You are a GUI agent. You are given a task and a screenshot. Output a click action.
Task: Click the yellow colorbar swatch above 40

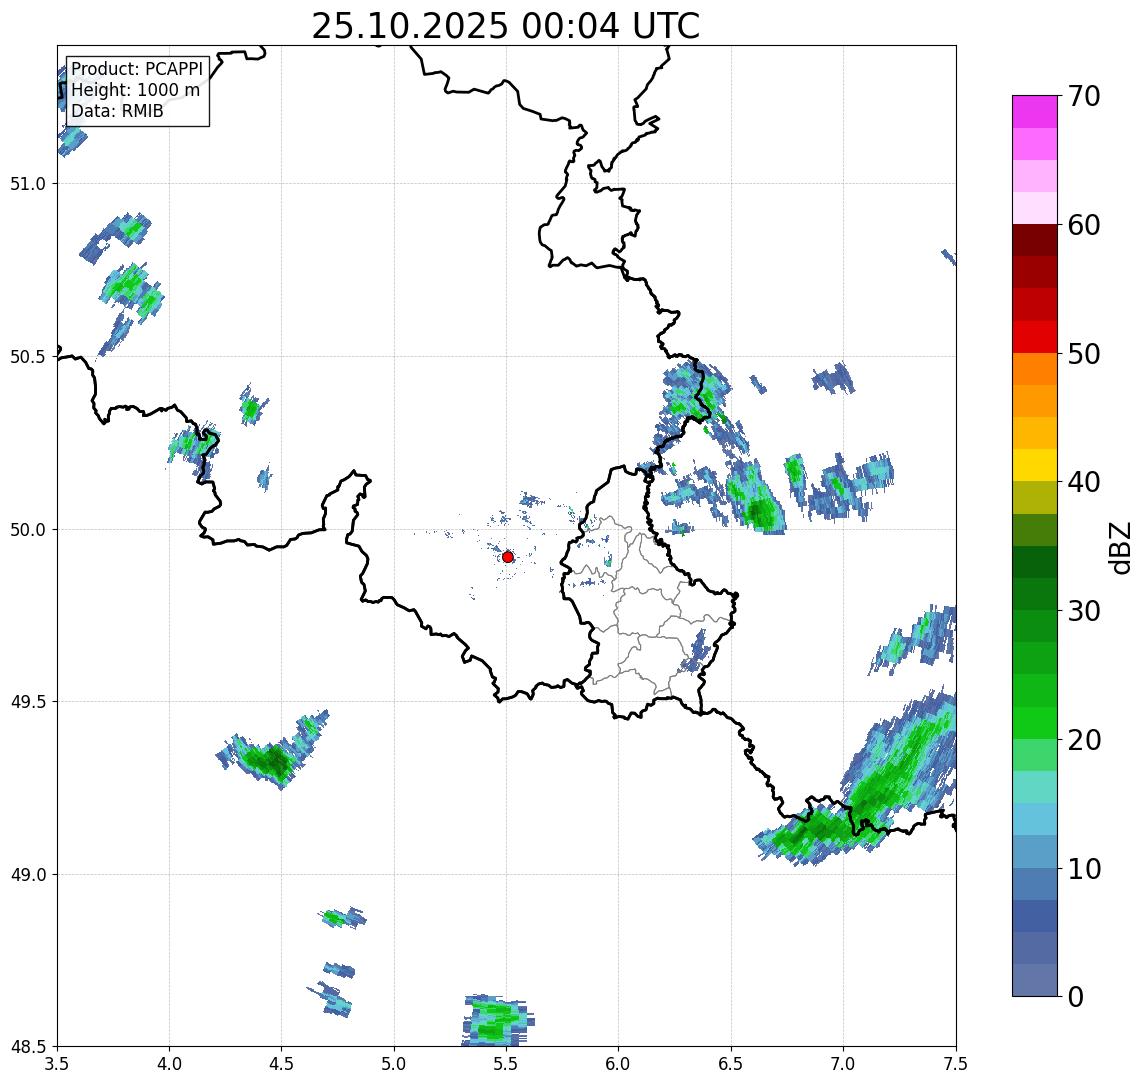[1035, 465]
